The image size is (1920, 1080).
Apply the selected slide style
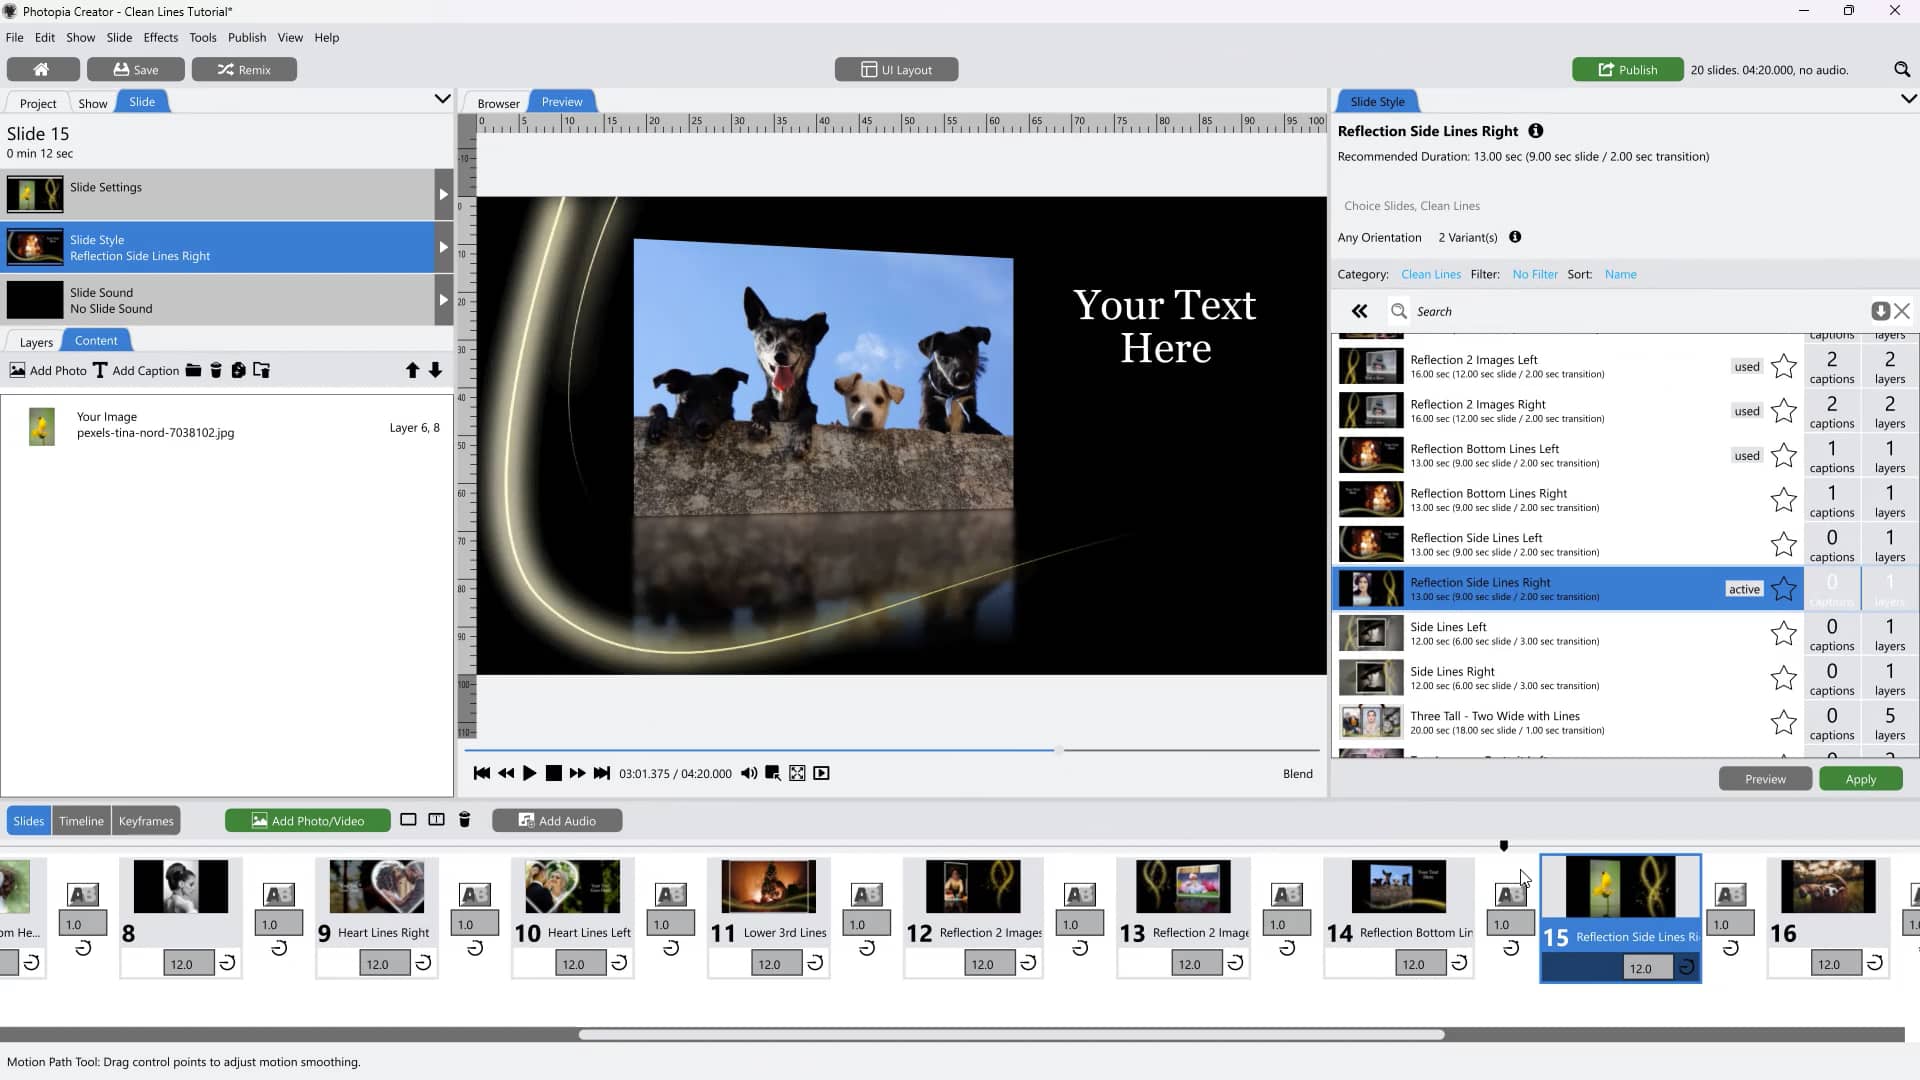1860,778
